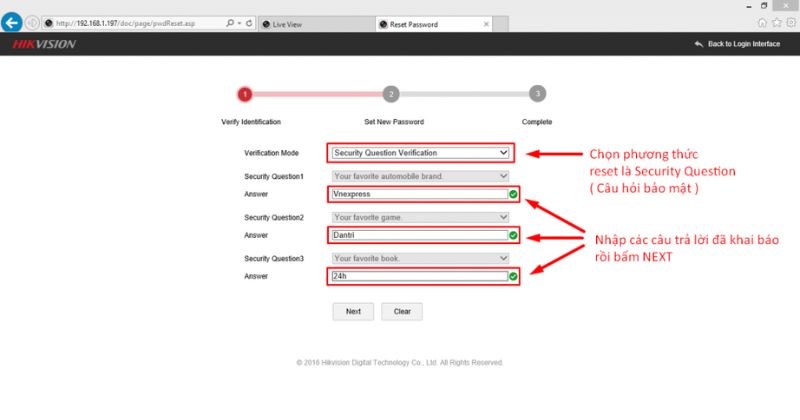This screenshot has height=420, width=800.
Task: Open the browser home icon
Action: pyautogui.click(x=763, y=22)
